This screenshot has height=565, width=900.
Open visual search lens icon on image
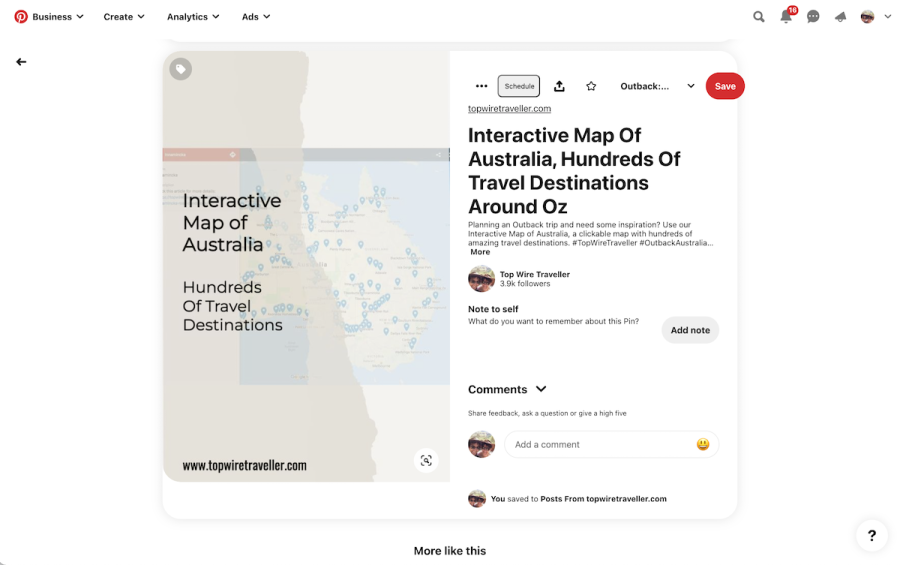point(426,460)
